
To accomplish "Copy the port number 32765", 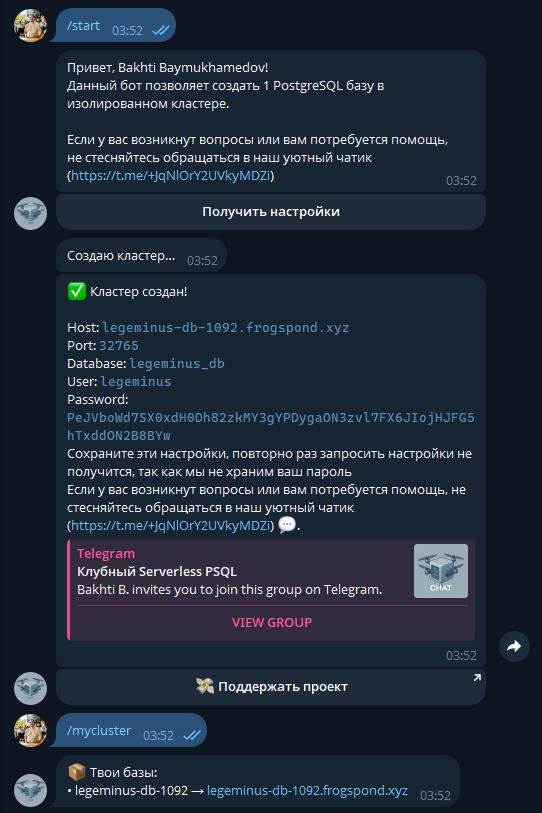I will (119, 345).
